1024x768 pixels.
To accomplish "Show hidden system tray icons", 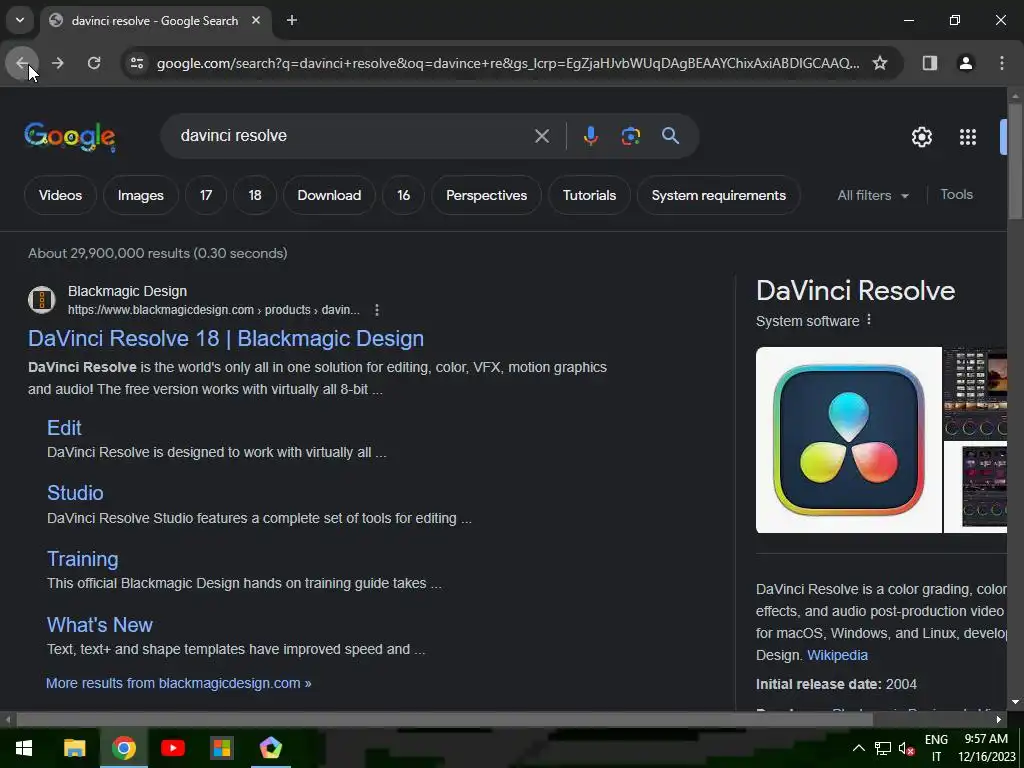I will (859, 748).
